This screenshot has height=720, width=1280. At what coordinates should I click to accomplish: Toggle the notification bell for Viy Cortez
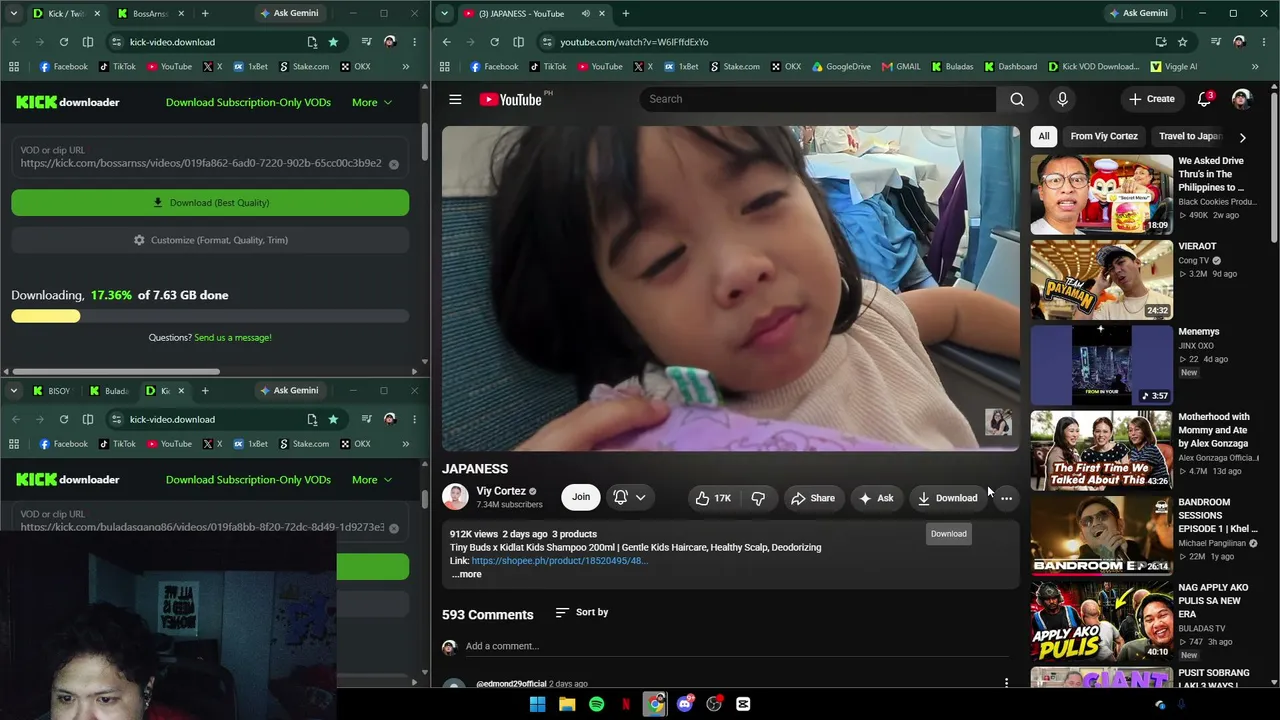(x=629, y=498)
